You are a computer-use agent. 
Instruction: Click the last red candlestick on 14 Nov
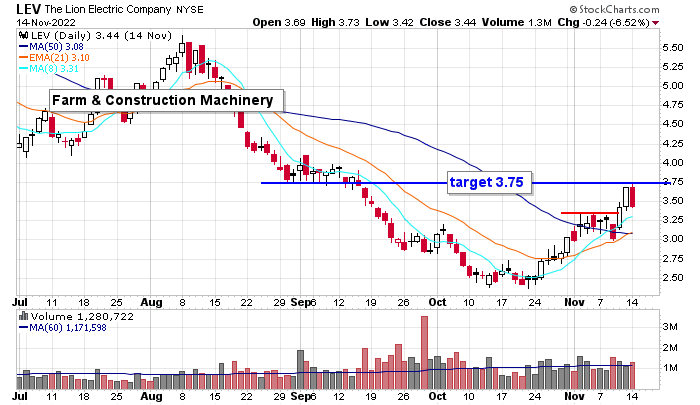tap(633, 196)
